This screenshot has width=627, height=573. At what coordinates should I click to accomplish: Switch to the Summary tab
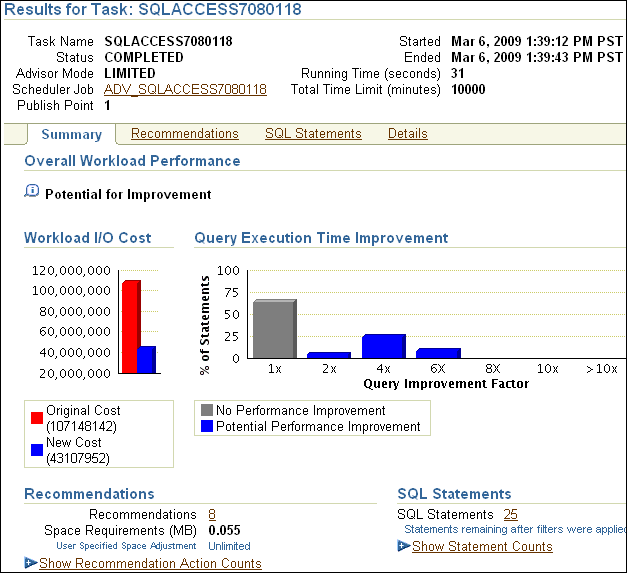point(71,134)
